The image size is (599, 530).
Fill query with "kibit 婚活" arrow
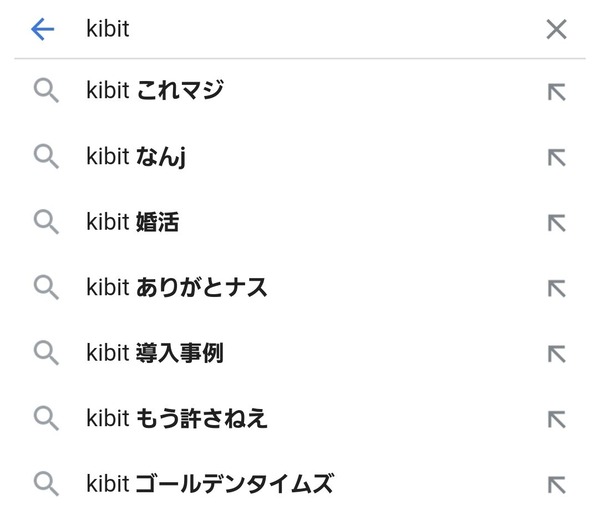[x=557, y=223]
